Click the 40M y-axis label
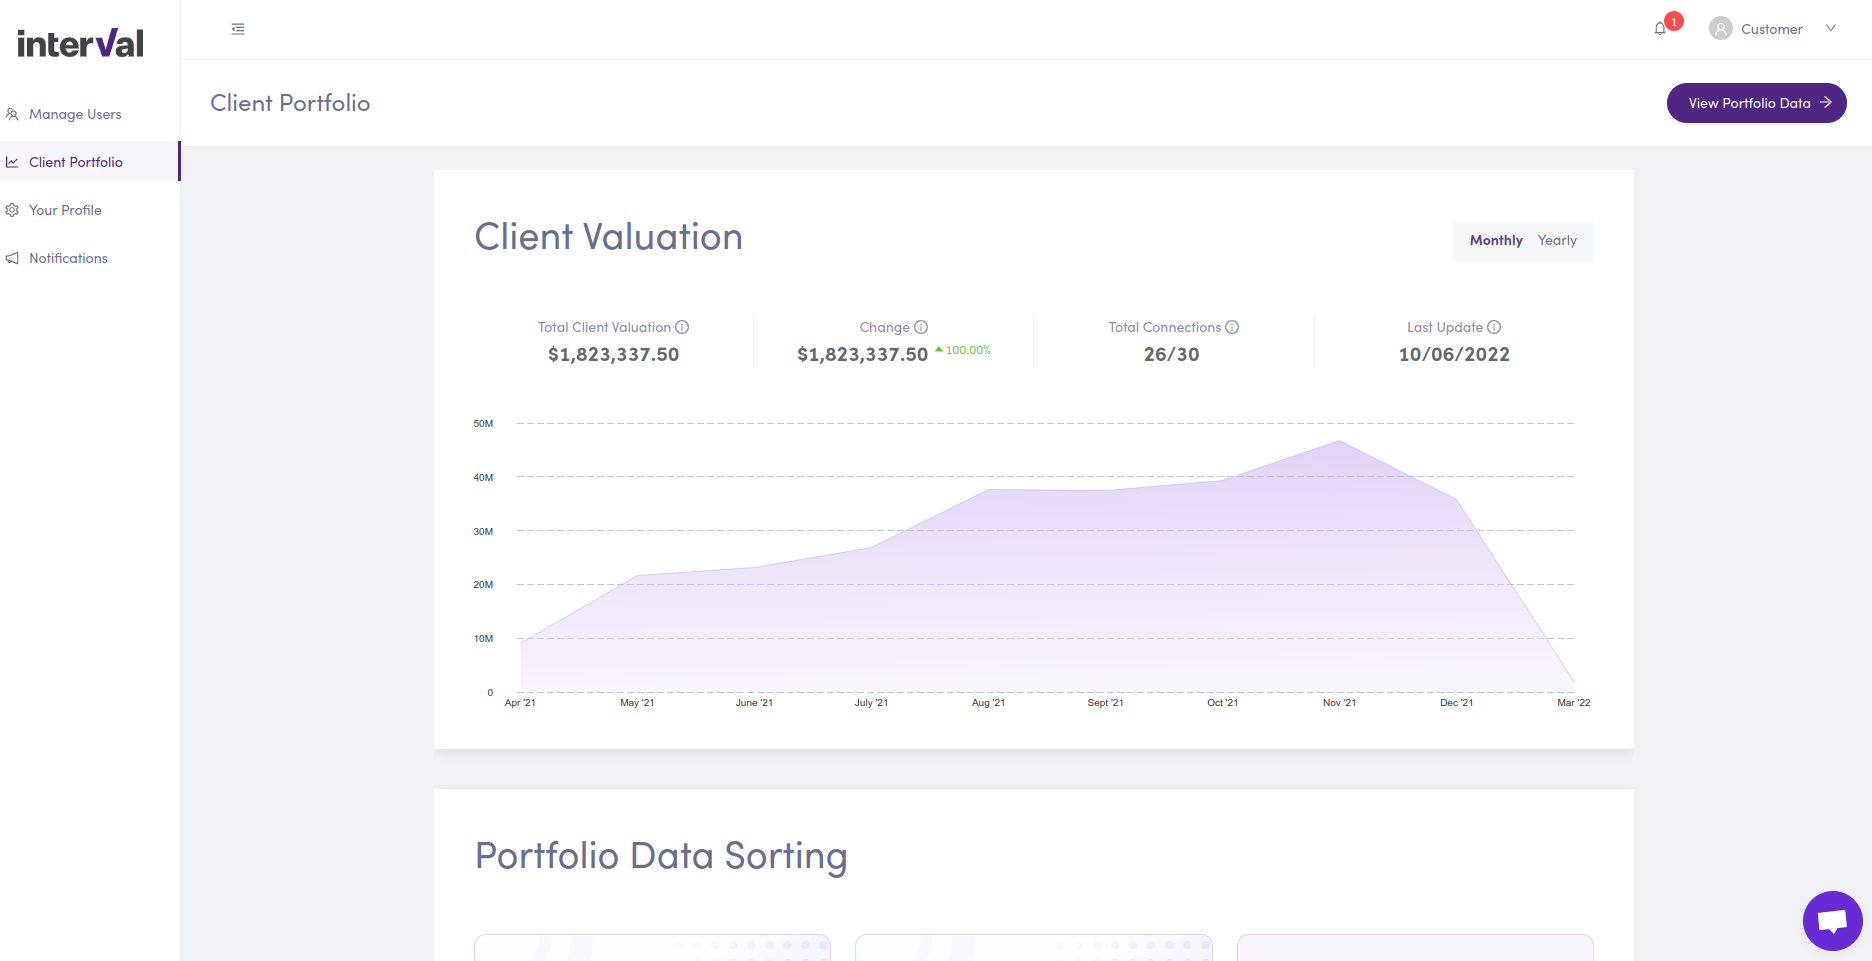 click(483, 478)
